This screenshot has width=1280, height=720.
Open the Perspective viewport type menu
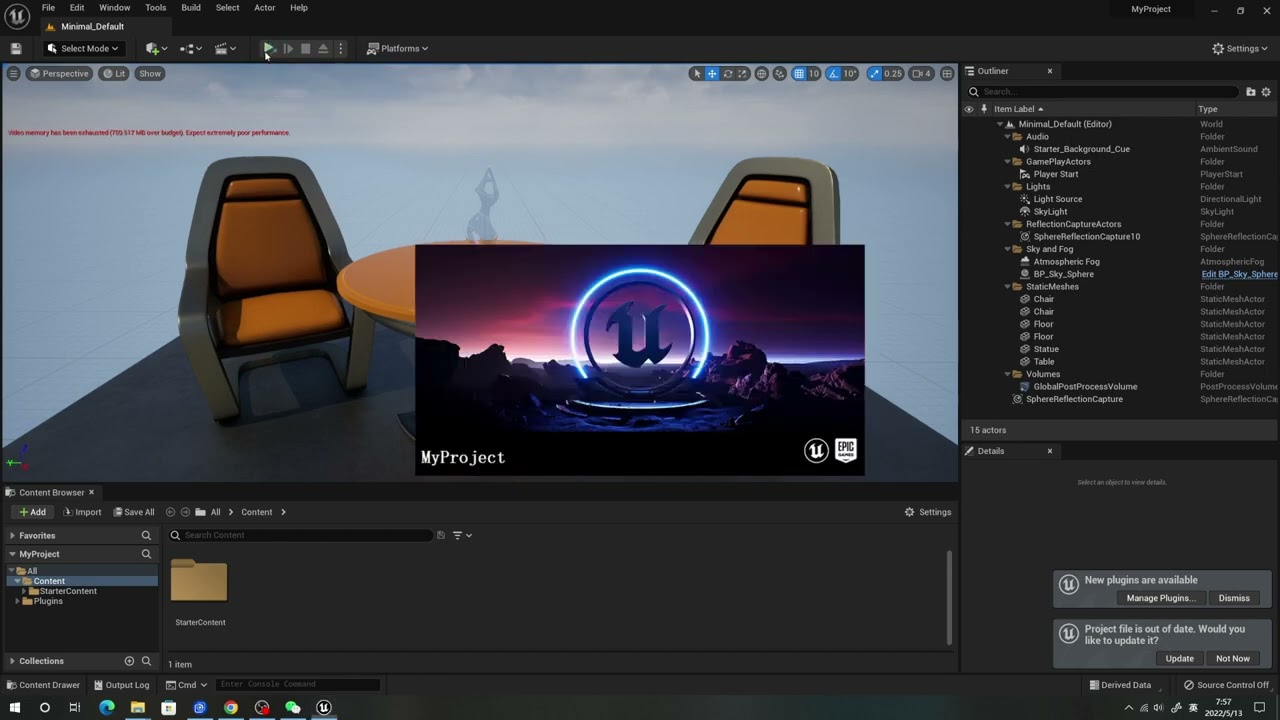click(x=59, y=73)
